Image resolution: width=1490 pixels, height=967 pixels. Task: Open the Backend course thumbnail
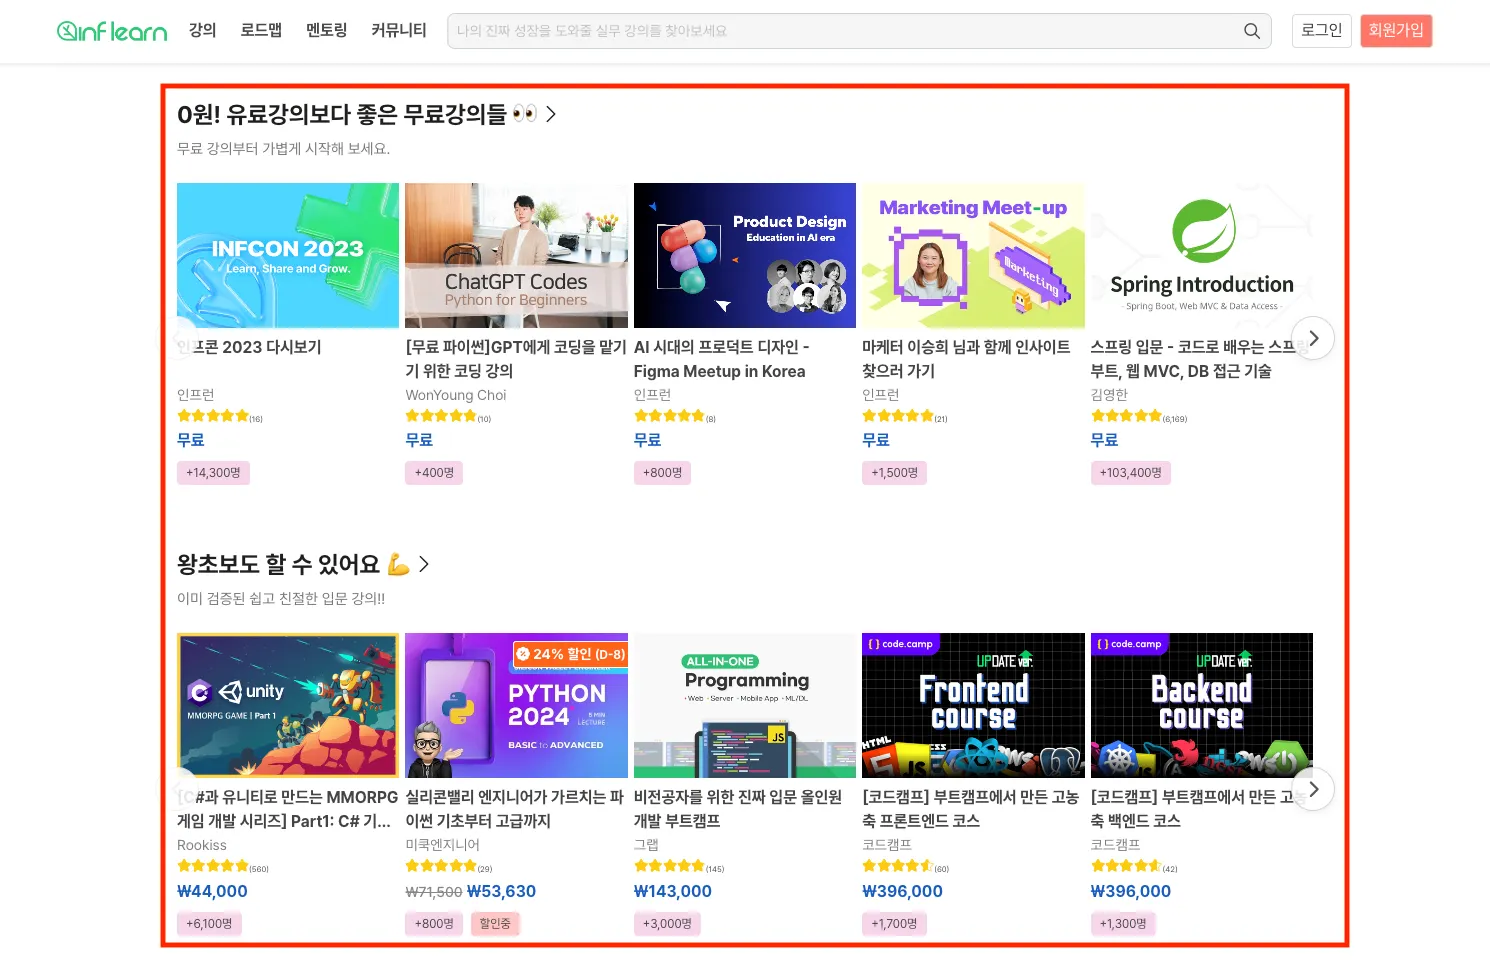point(1201,705)
